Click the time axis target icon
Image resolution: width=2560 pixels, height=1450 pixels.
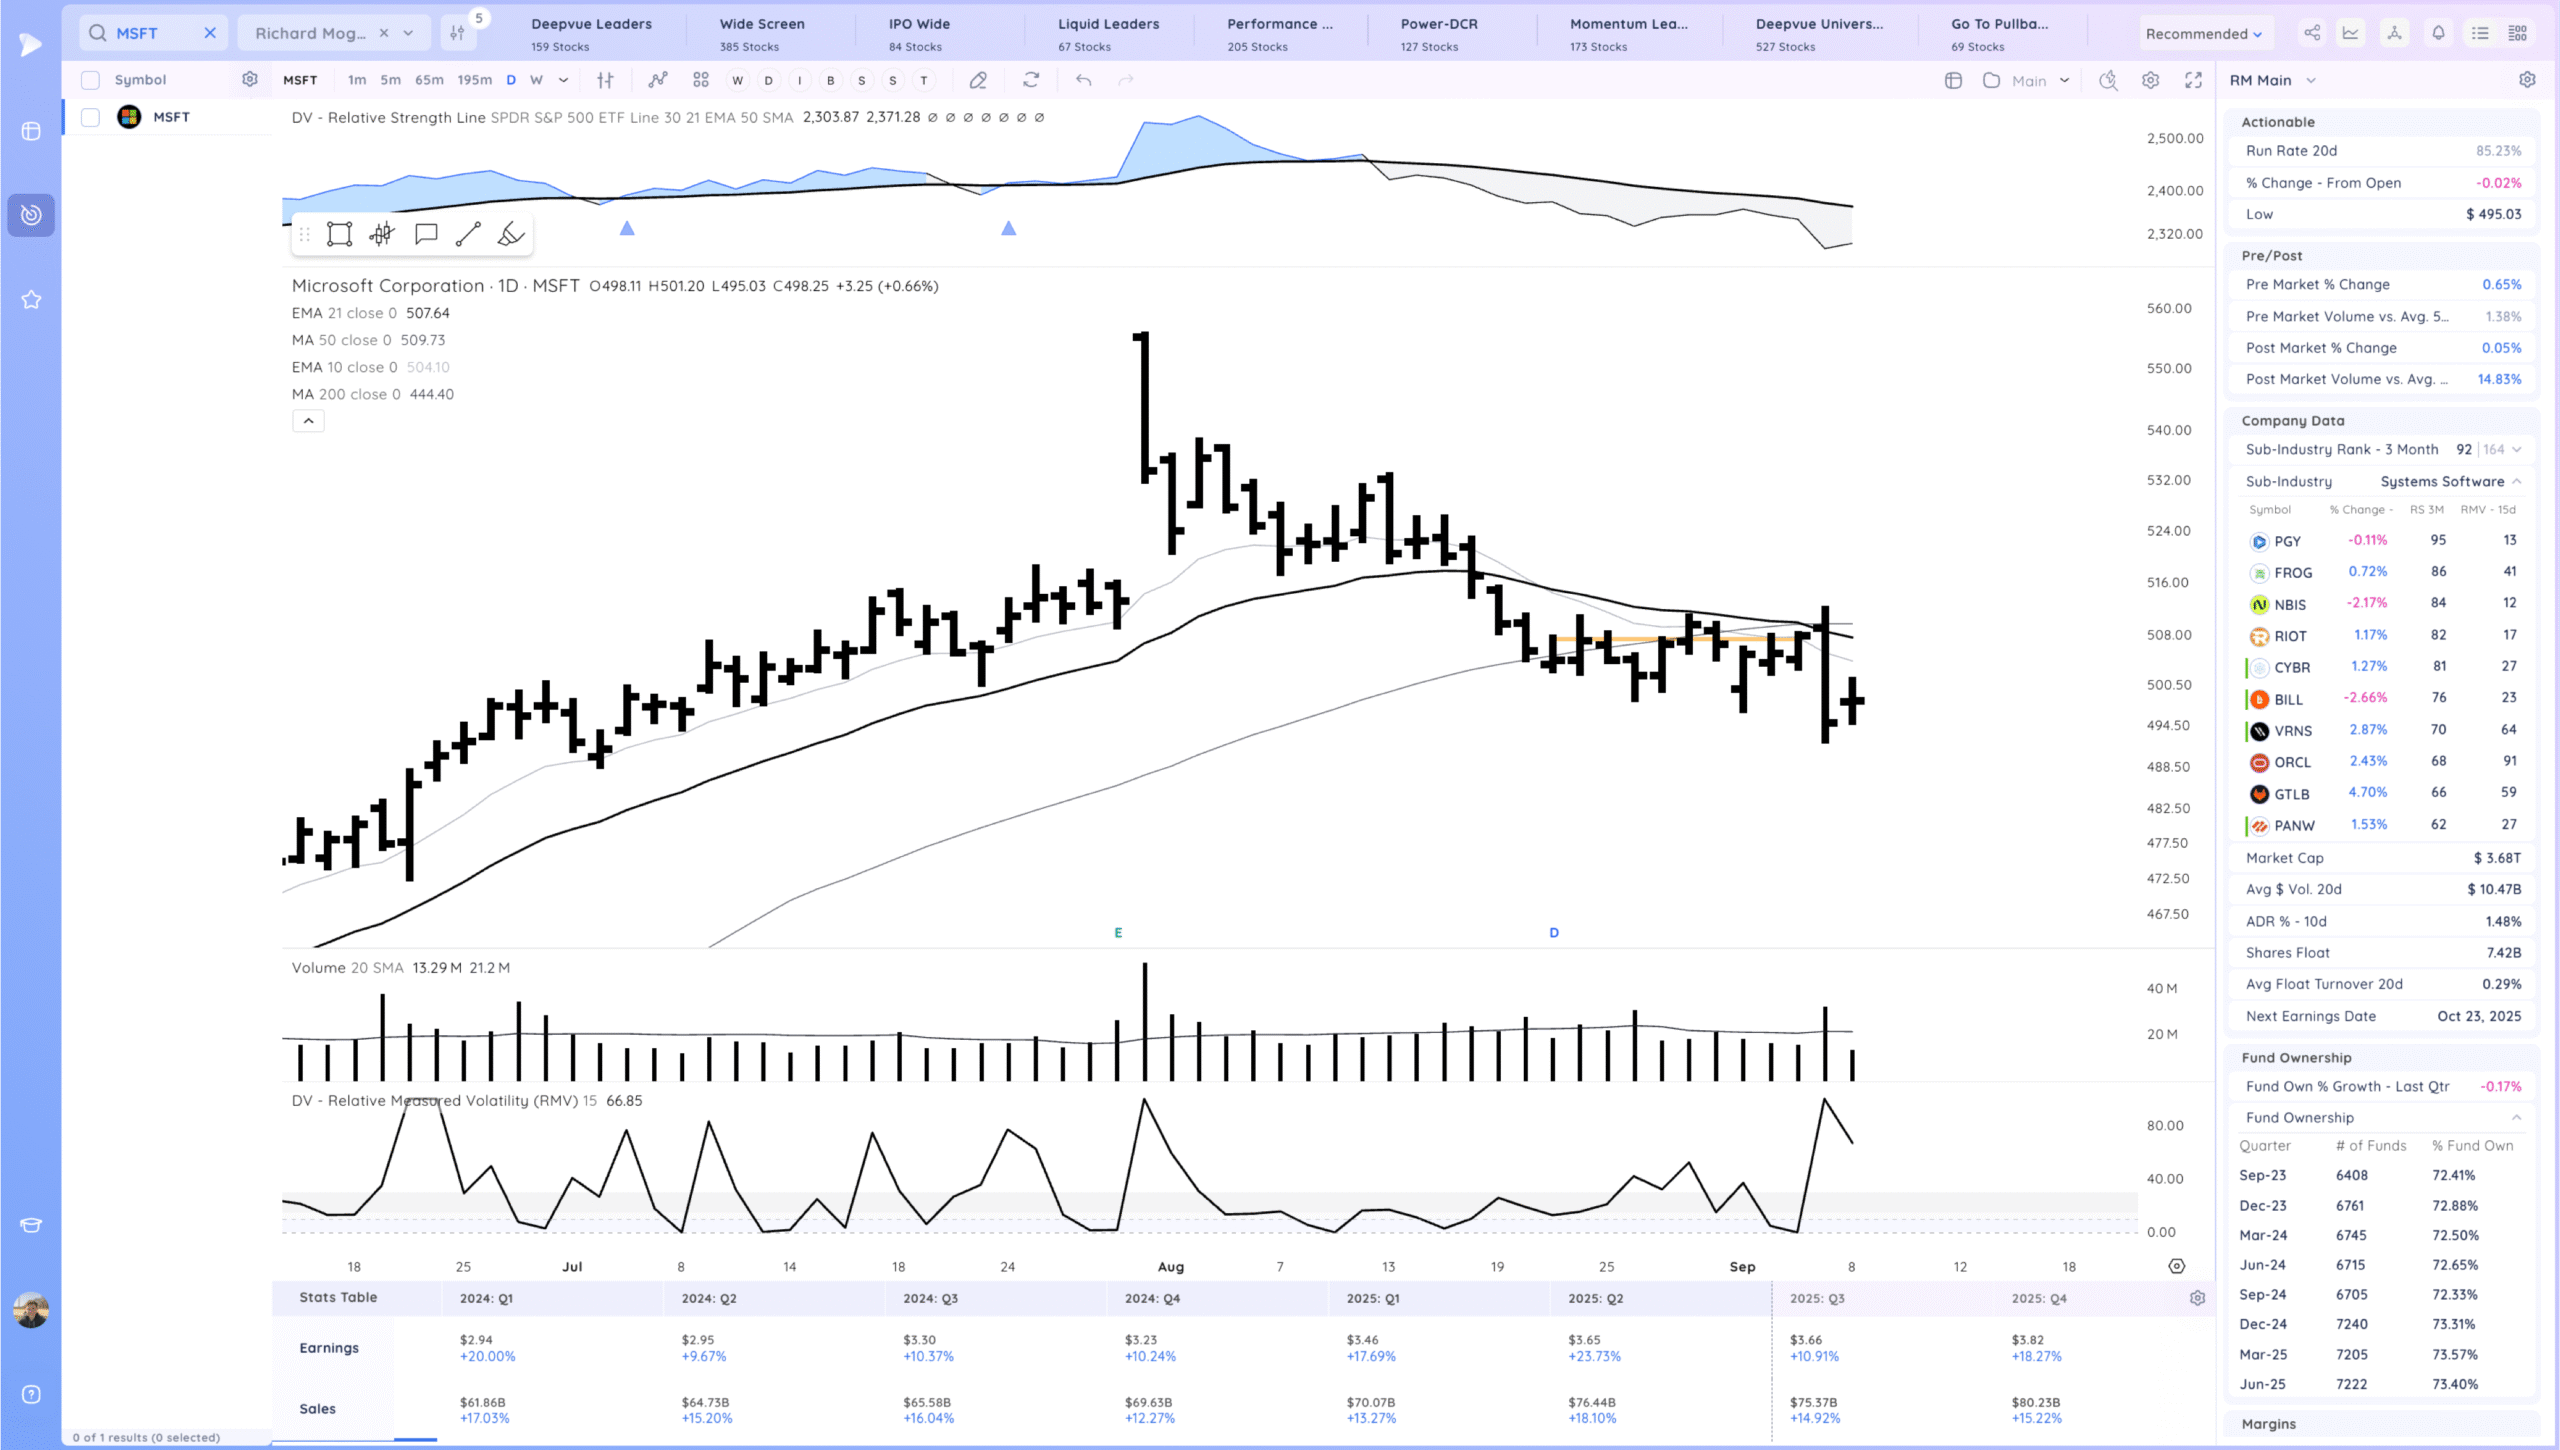click(x=2177, y=1266)
